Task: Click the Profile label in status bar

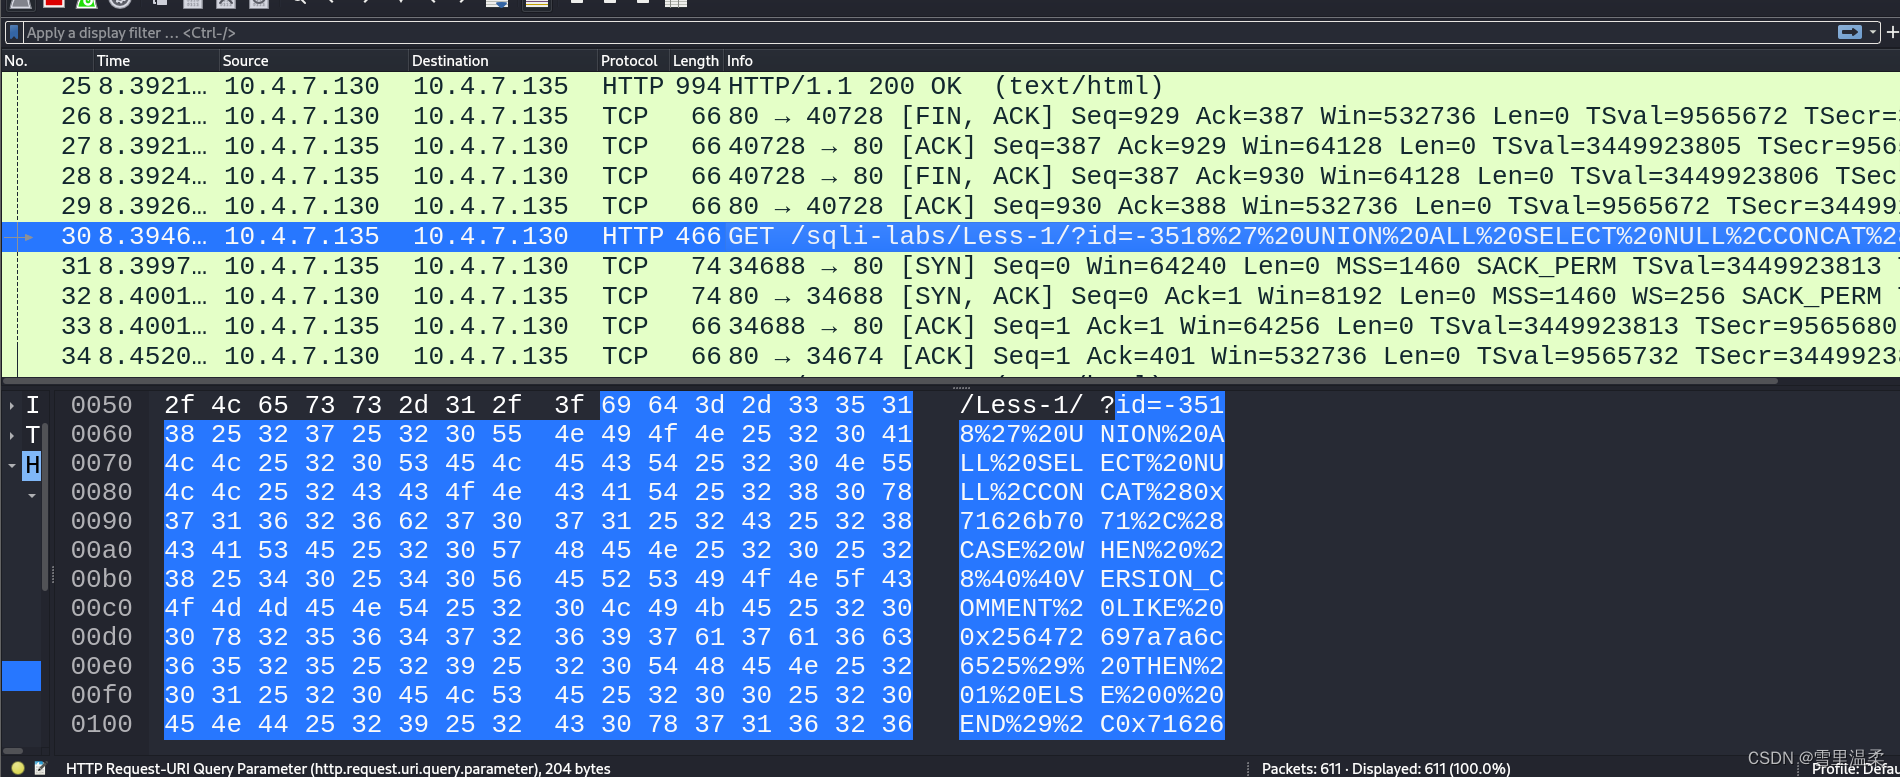Action: point(1855,769)
